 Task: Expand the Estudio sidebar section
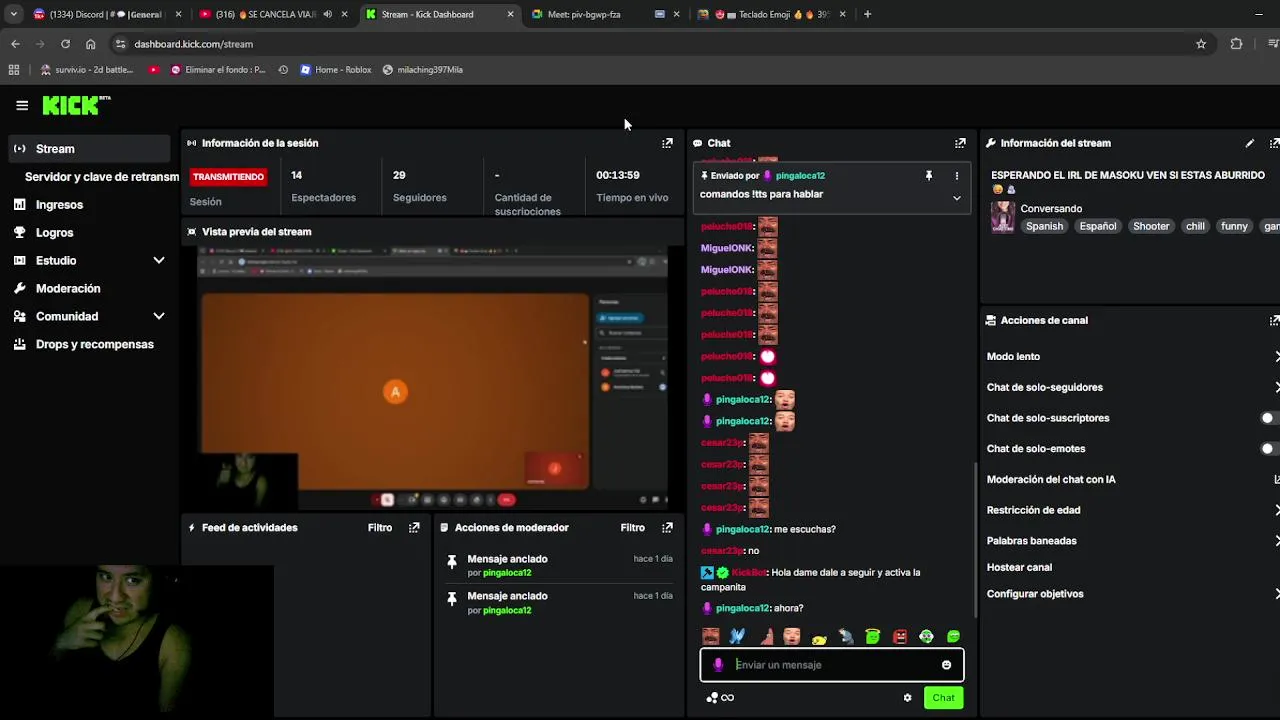pos(158,260)
